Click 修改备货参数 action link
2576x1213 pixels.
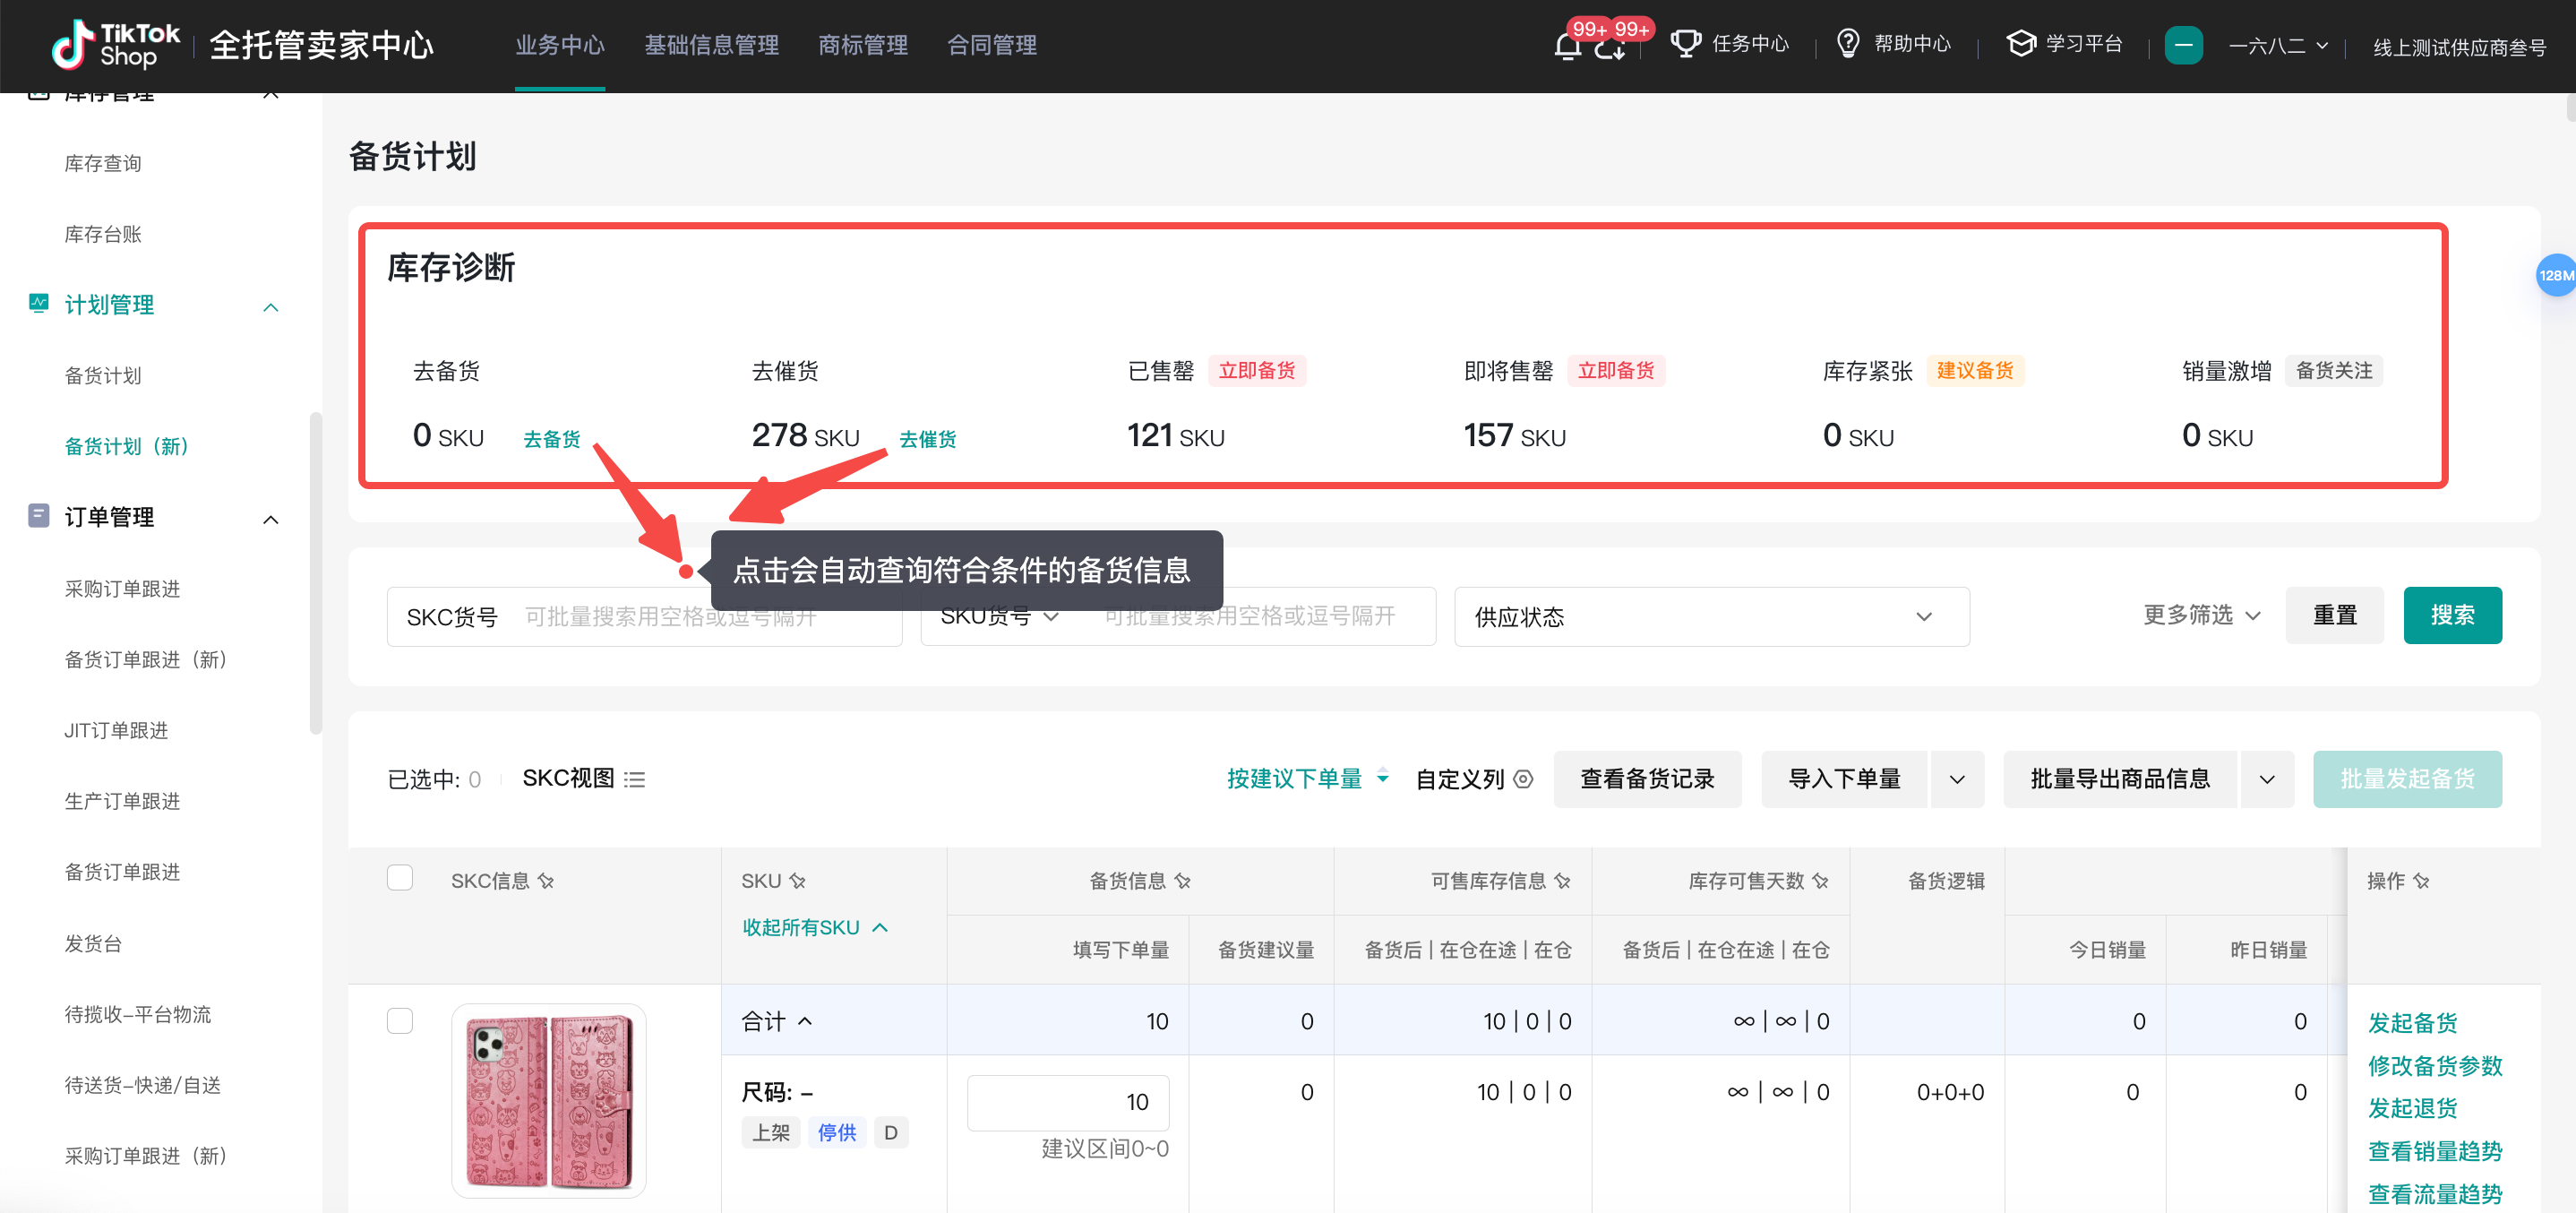[x=2435, y=1066]
